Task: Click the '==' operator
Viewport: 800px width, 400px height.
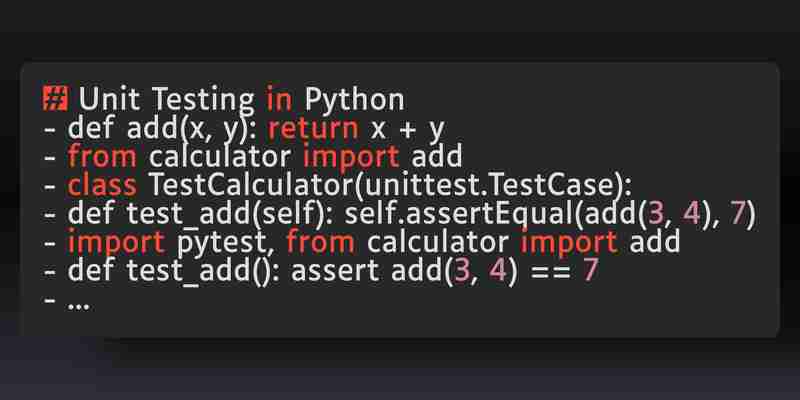Action: (550, 272)
